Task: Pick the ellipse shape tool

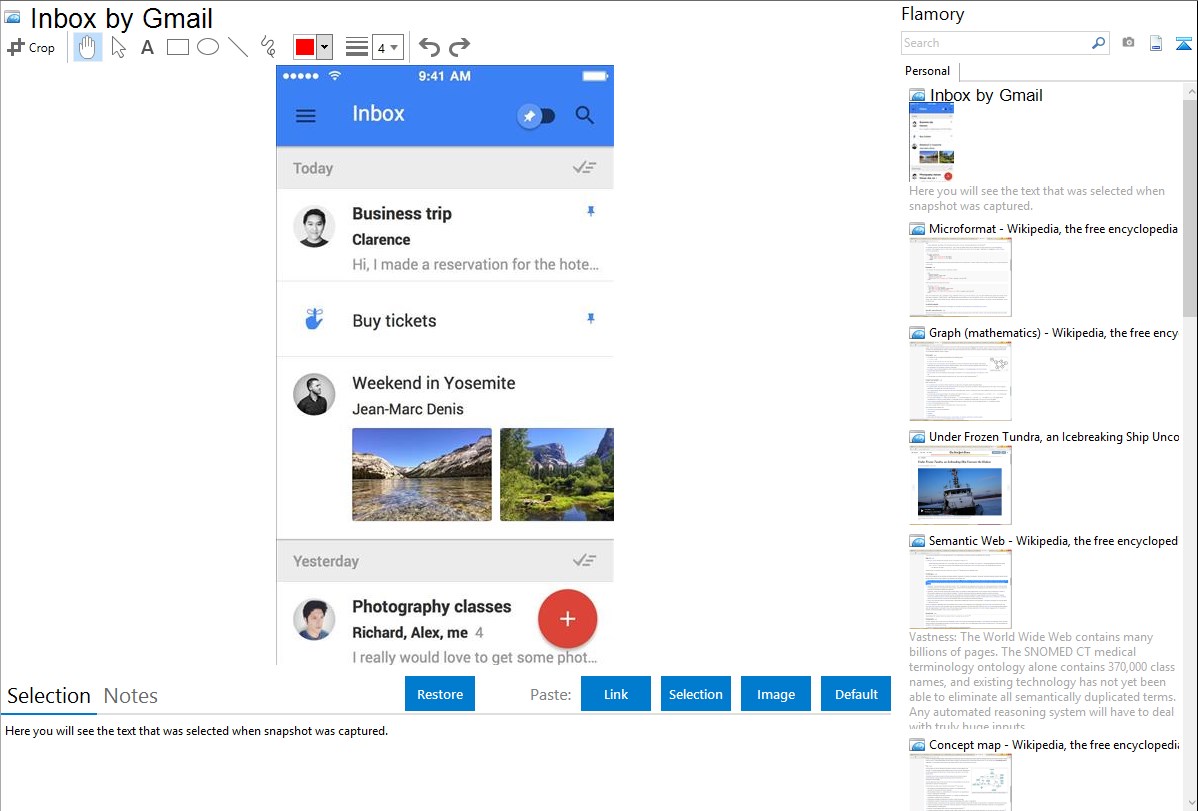Action: point(208,47)
